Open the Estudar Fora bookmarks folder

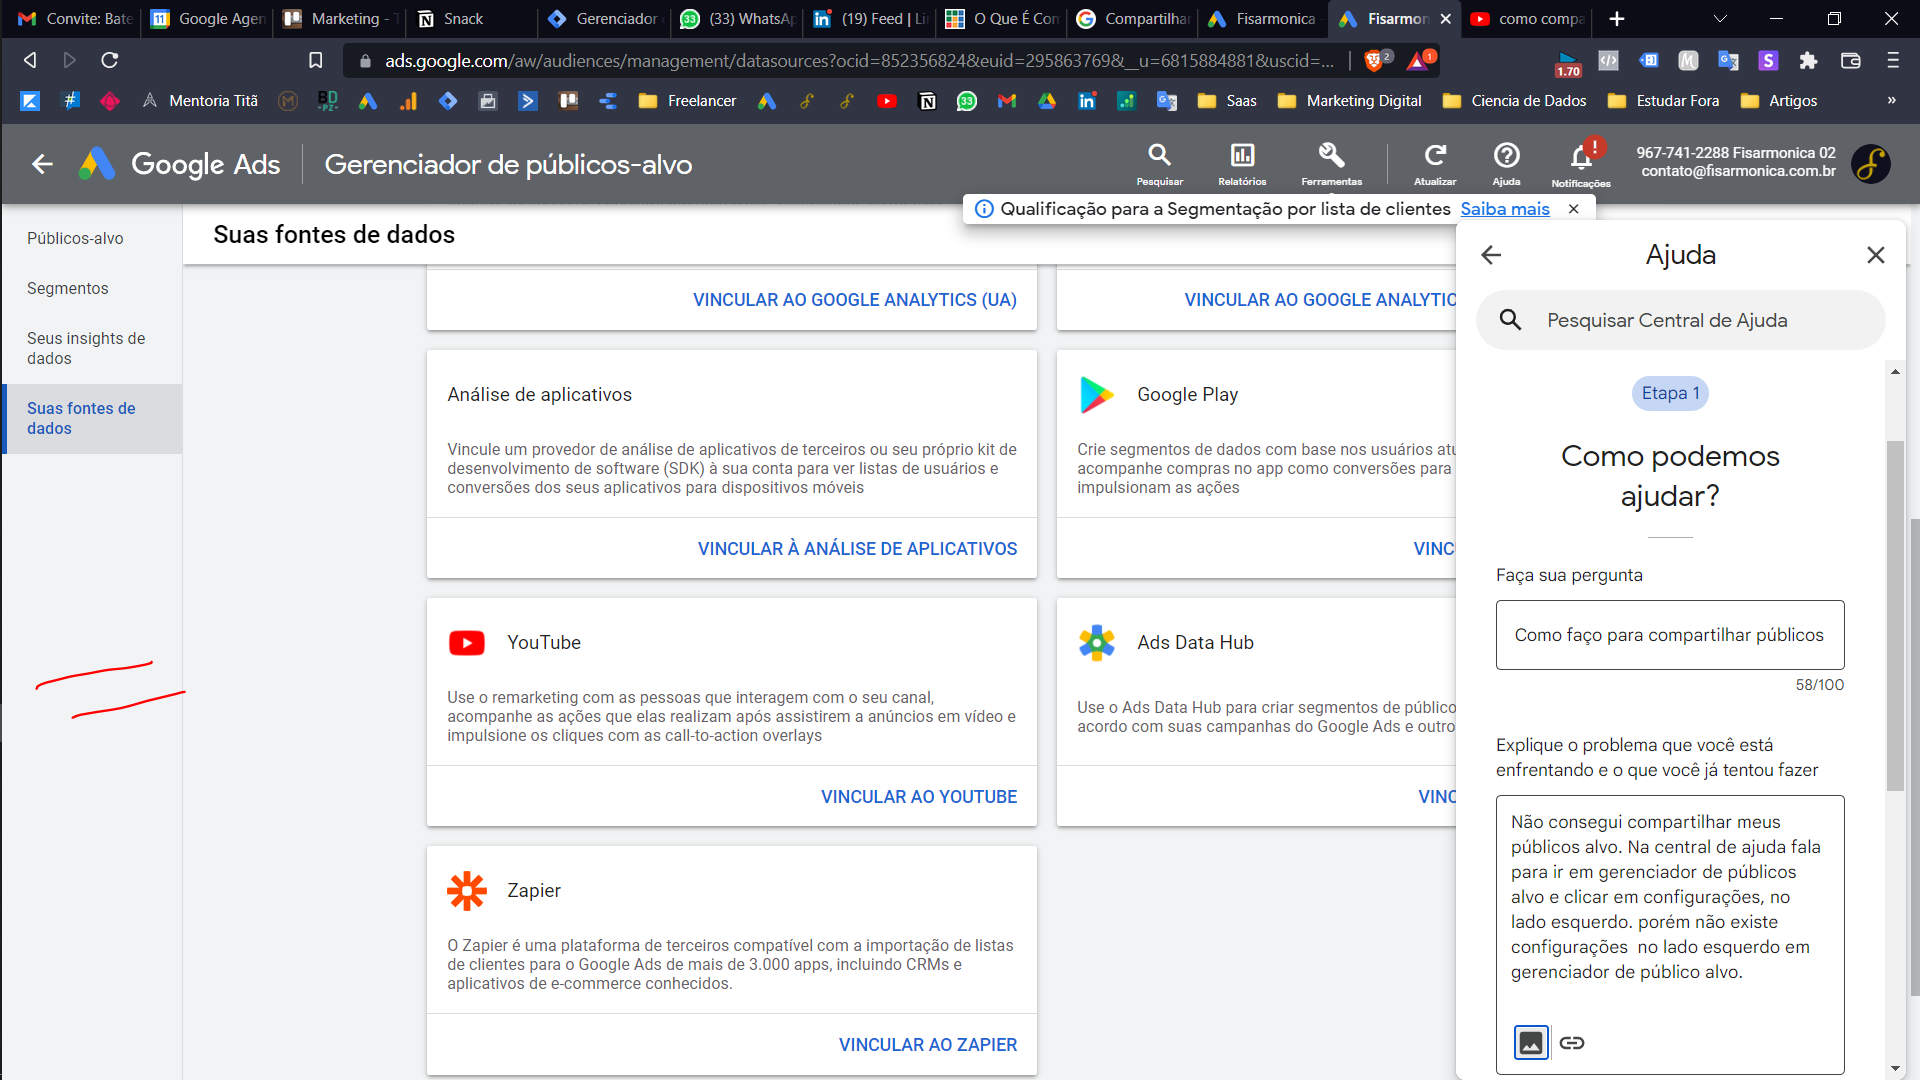click(1663, 101)
